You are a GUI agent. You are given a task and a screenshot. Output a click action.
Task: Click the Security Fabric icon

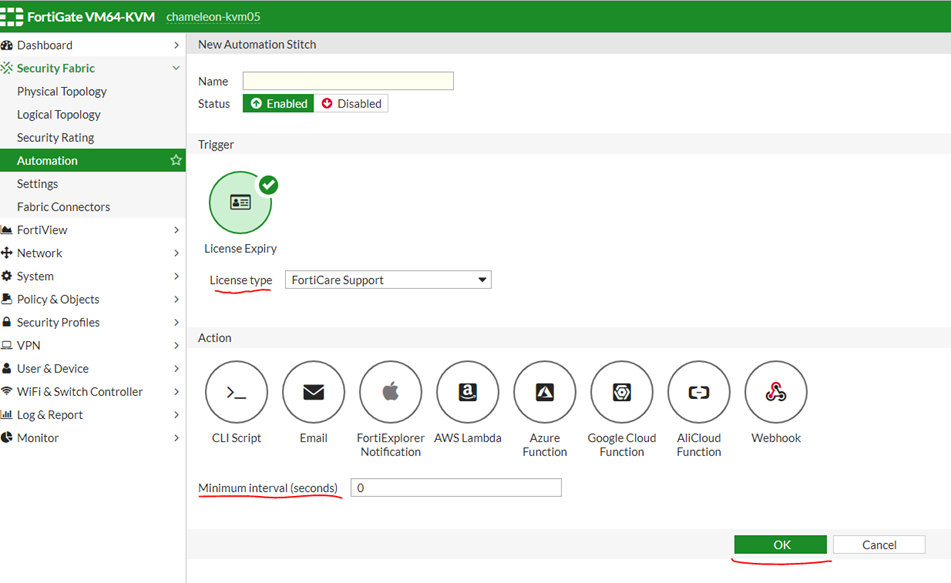point(7,68)
